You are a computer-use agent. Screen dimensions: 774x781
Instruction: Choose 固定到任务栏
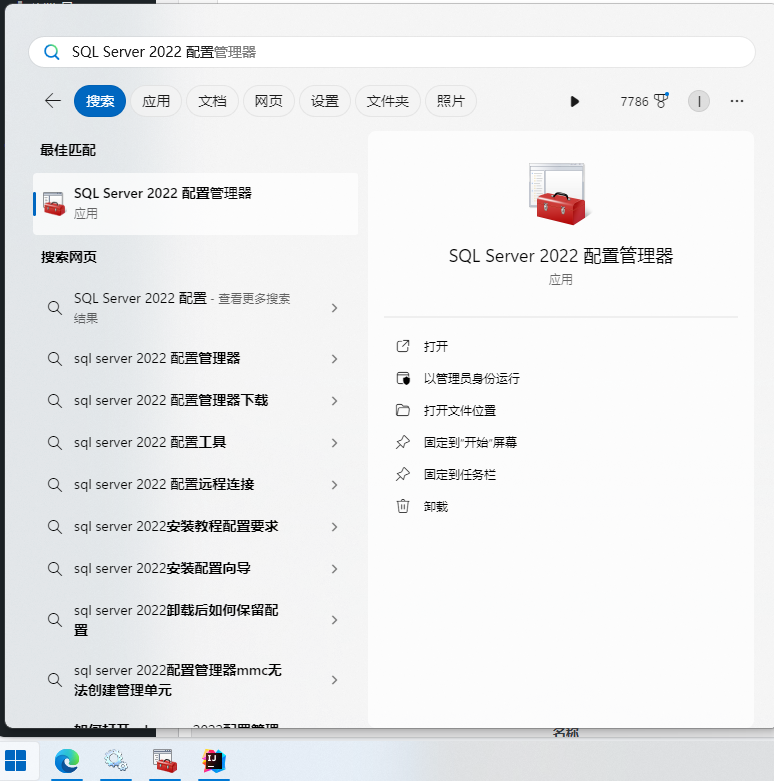pyautogui.click(x=460, y=474)
